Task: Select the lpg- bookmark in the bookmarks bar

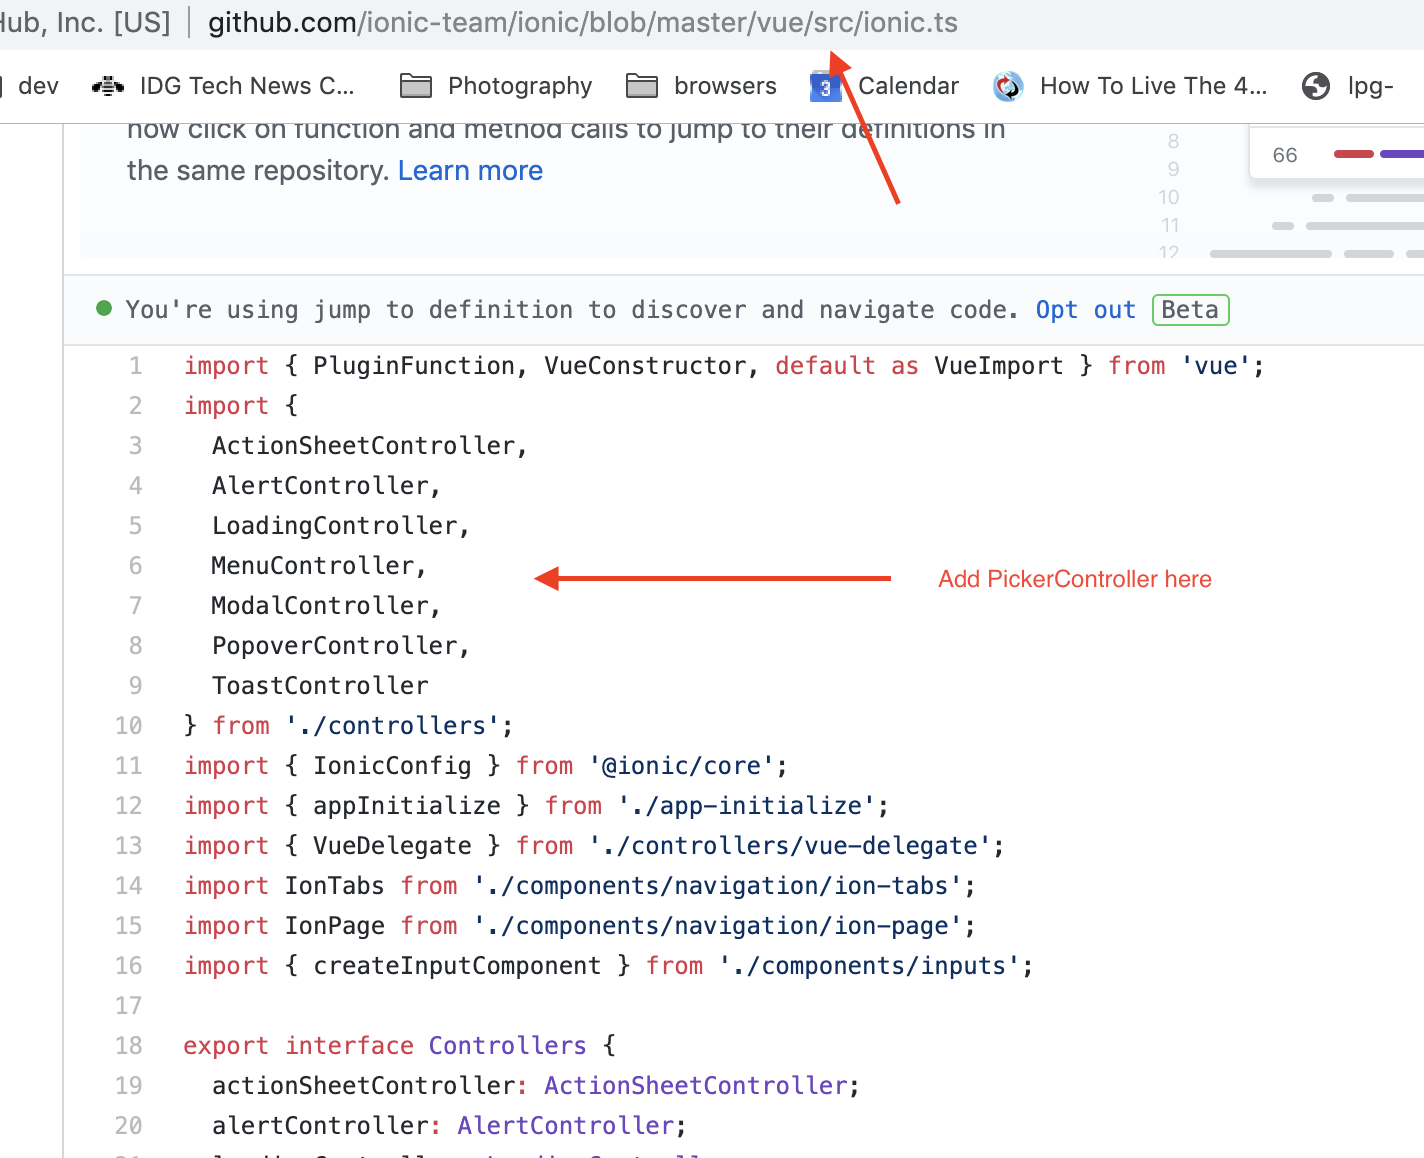Action: coord(1369,87)
